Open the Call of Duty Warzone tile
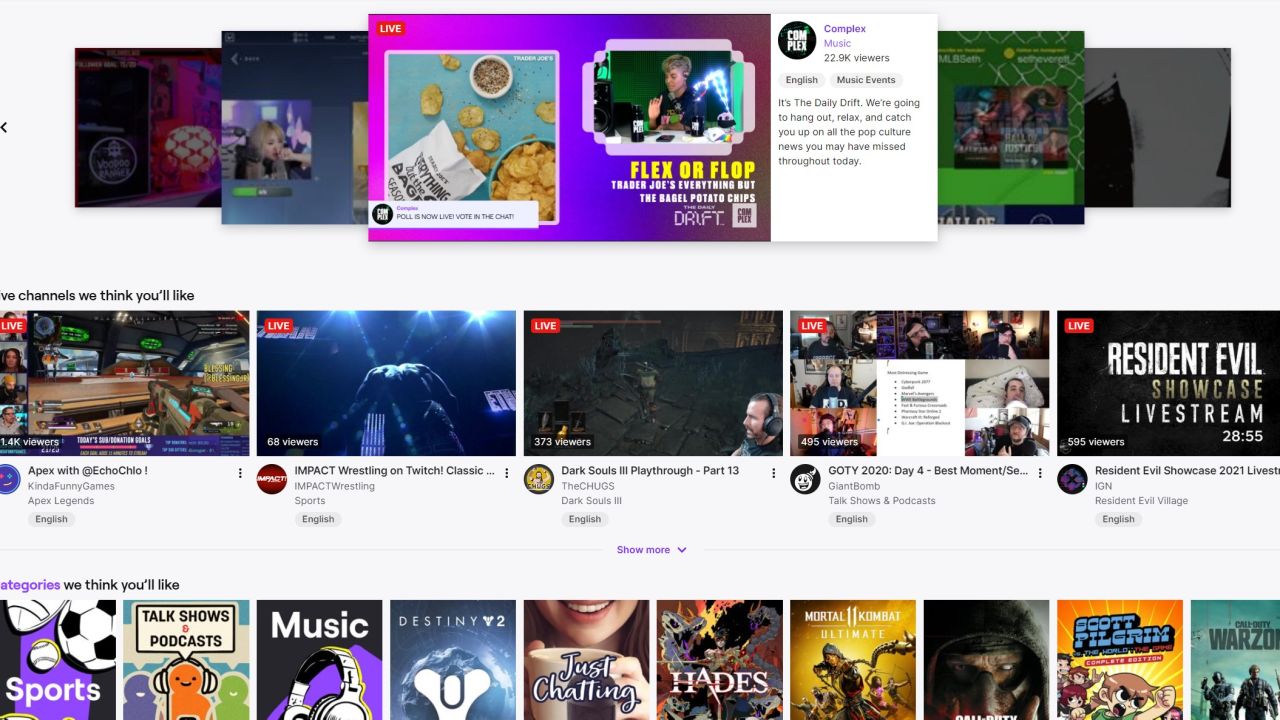 click(1235, 660)
